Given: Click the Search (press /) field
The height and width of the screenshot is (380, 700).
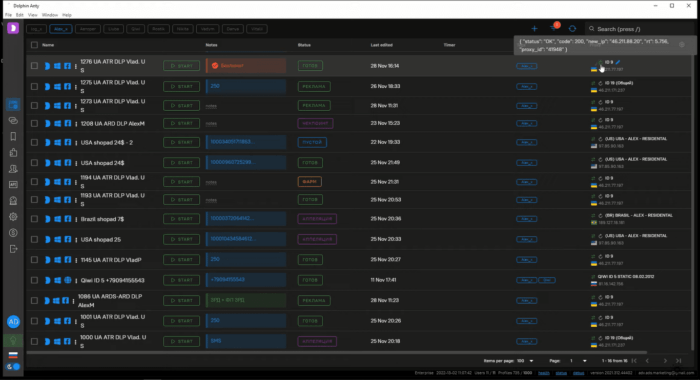Looking at the screenshot, I should 638,29.
